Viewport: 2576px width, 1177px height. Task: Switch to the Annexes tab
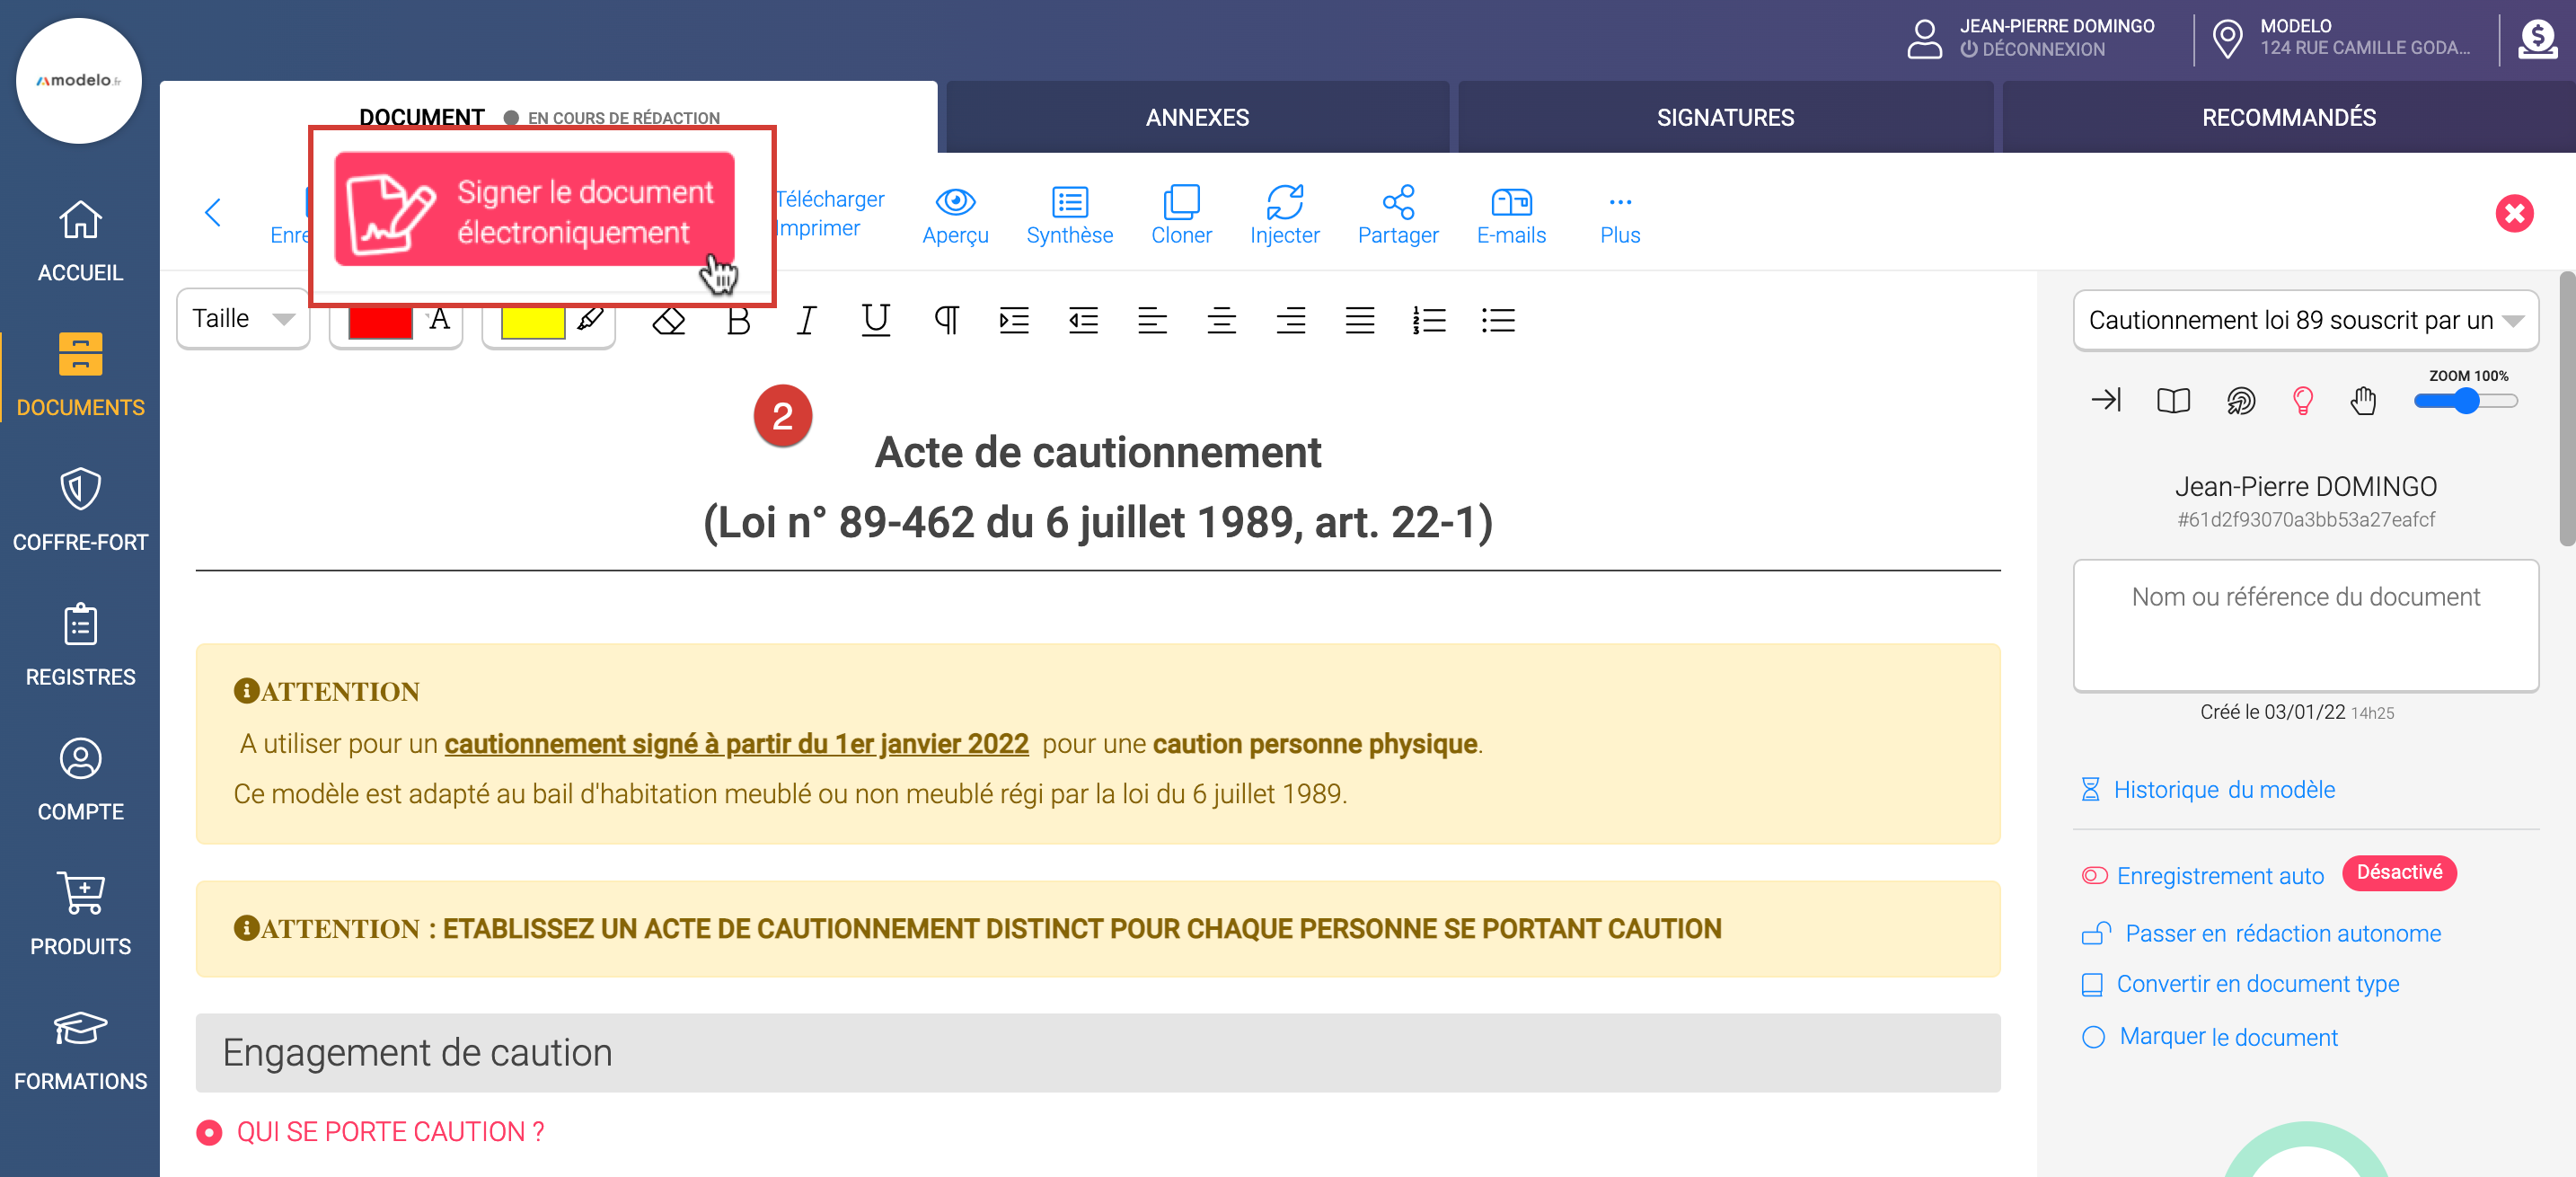1196,118
